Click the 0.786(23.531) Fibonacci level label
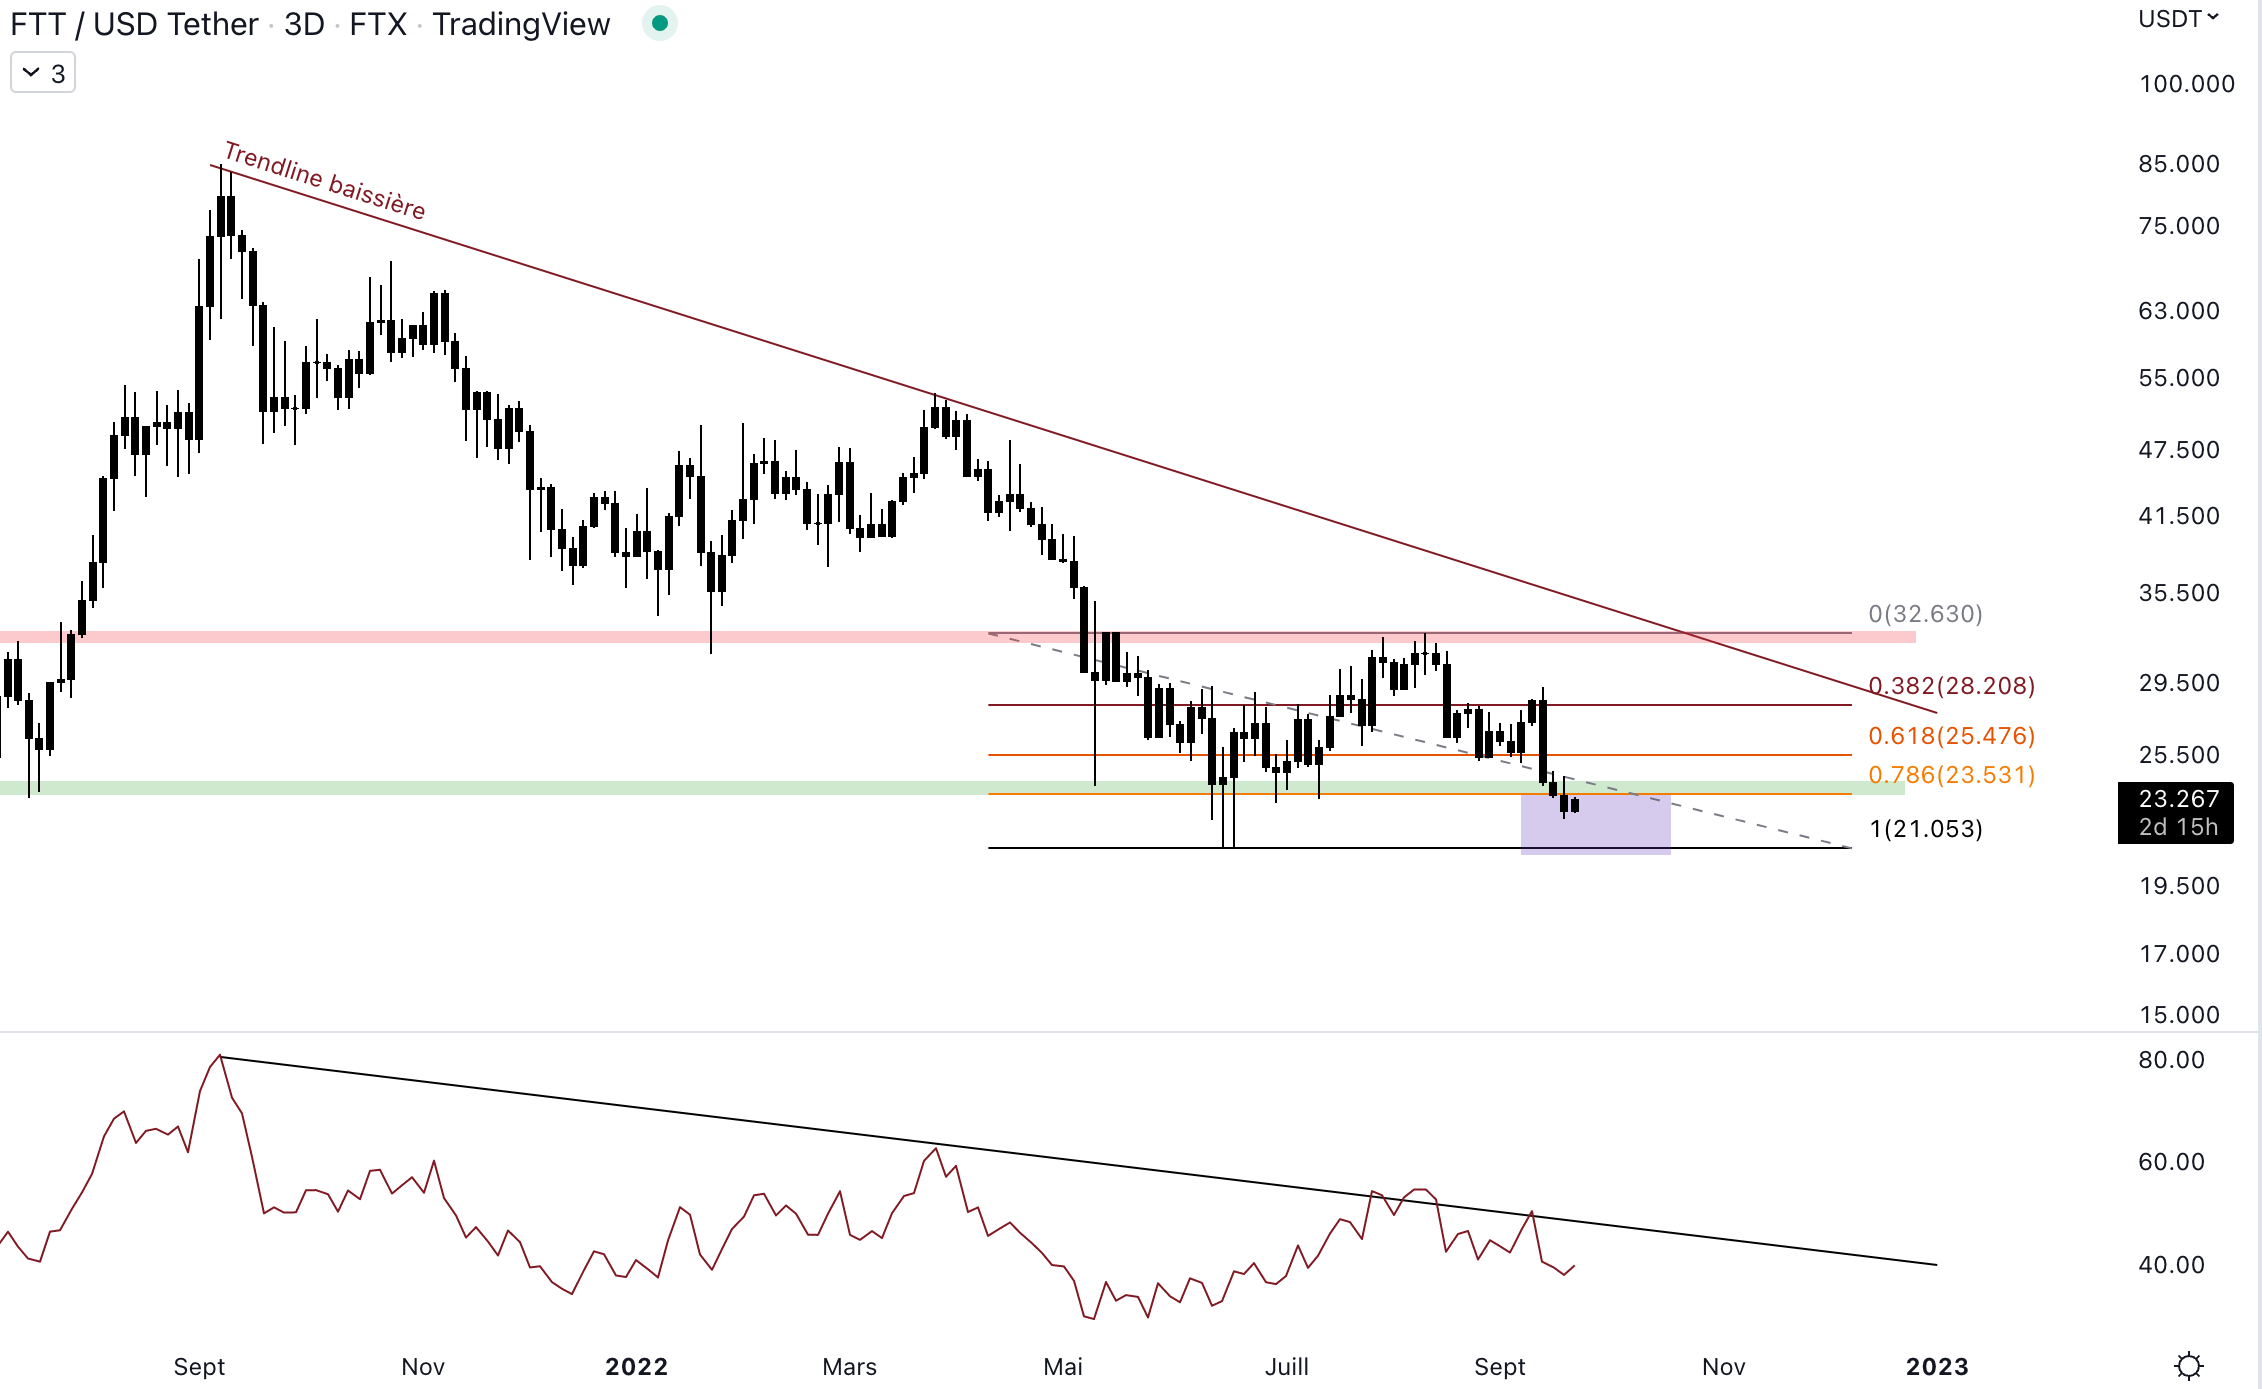The image size is (2262, 1389). (x=1951, y=775)
